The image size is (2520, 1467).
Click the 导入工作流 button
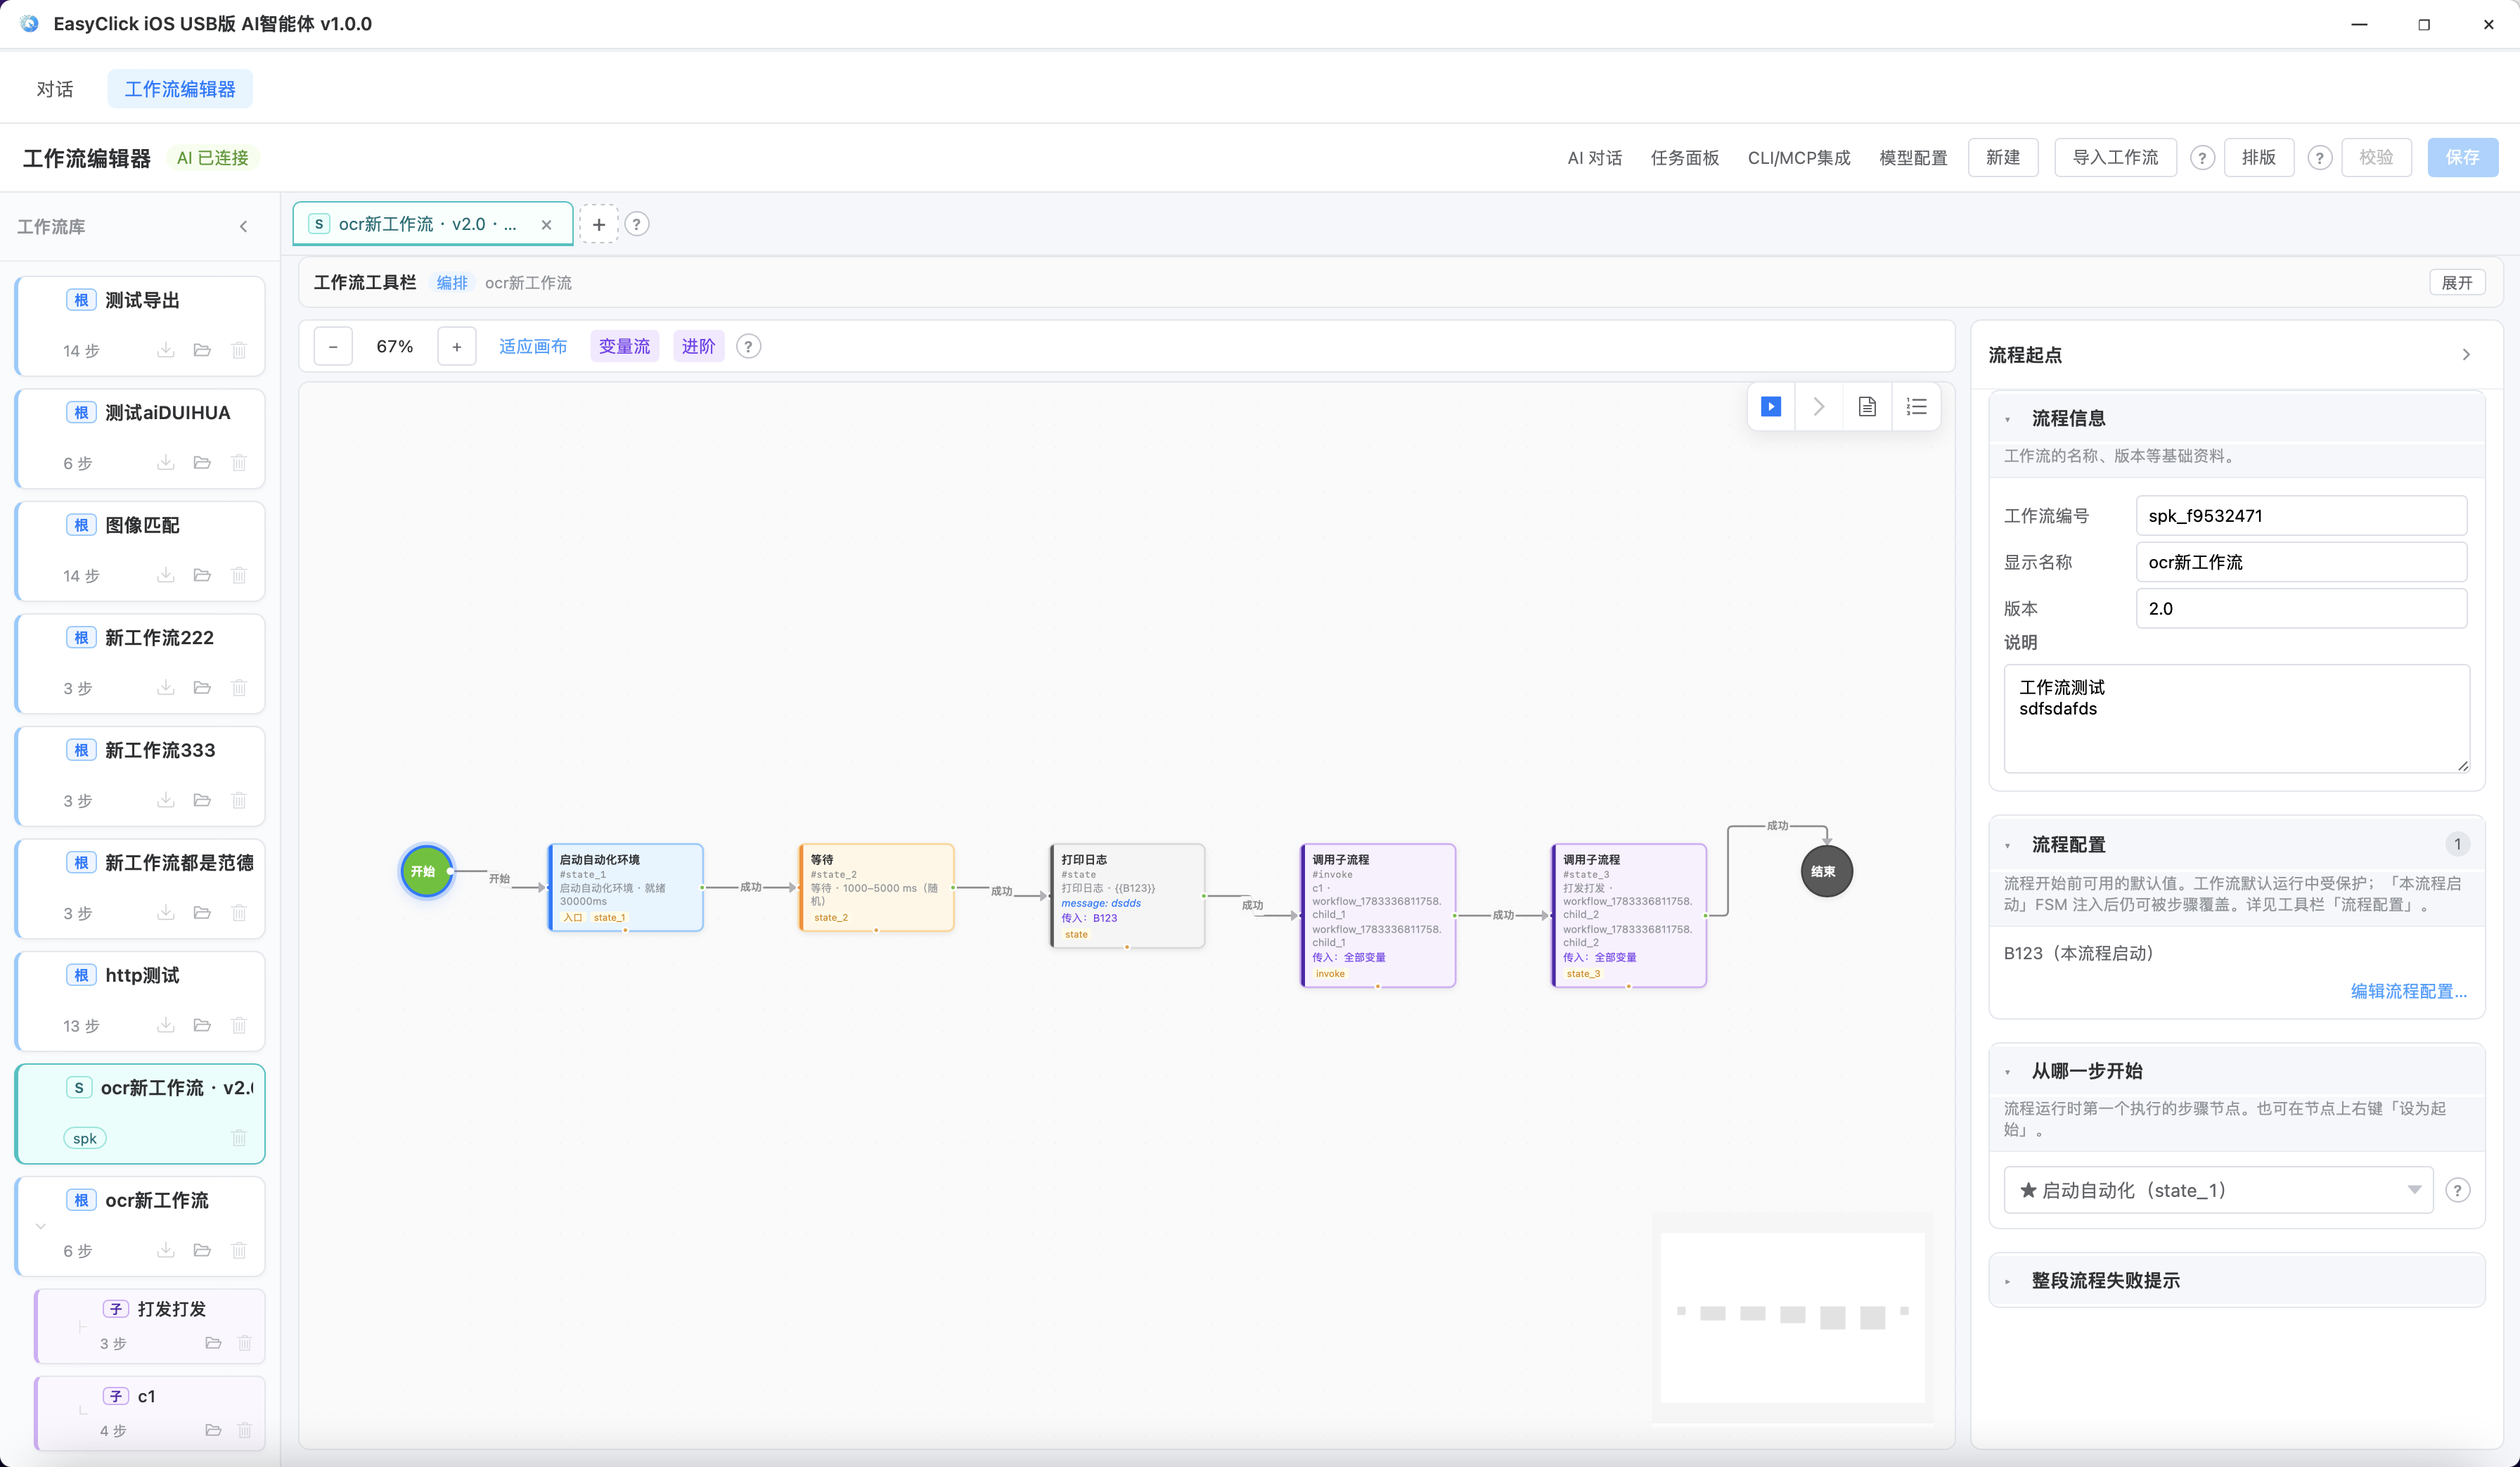click(2115, 158)
